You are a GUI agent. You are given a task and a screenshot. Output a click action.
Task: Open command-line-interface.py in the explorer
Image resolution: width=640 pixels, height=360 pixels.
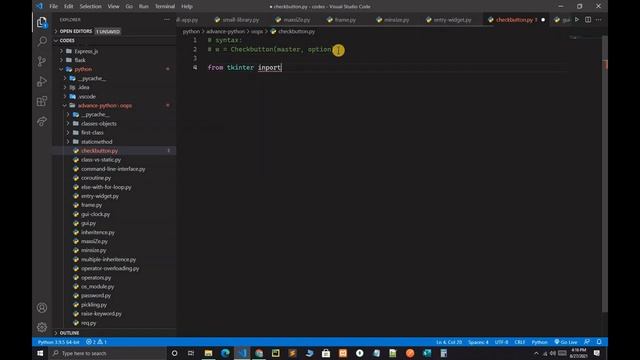[x=113, y=169]
